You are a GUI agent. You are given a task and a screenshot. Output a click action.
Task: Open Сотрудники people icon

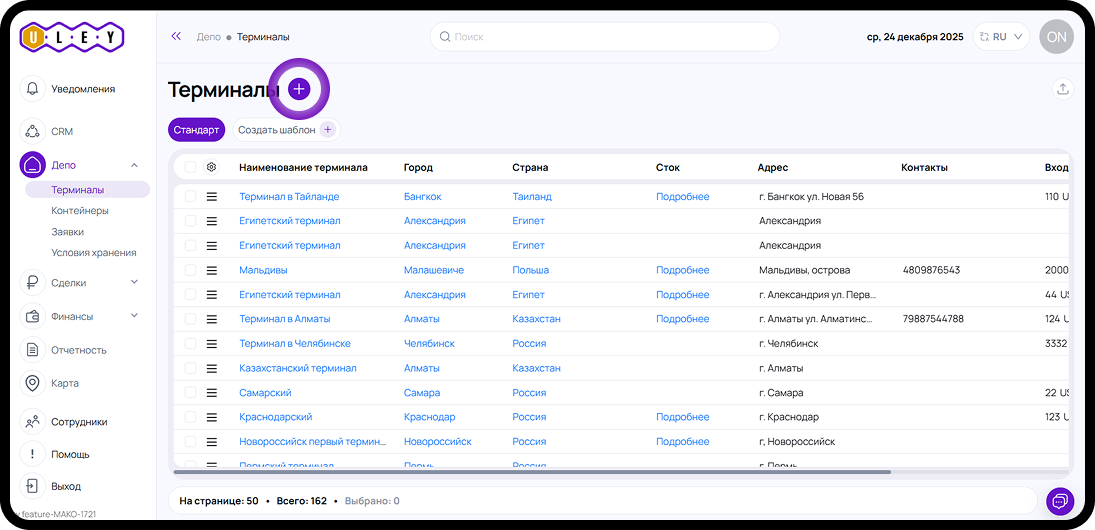coord(32,422)
